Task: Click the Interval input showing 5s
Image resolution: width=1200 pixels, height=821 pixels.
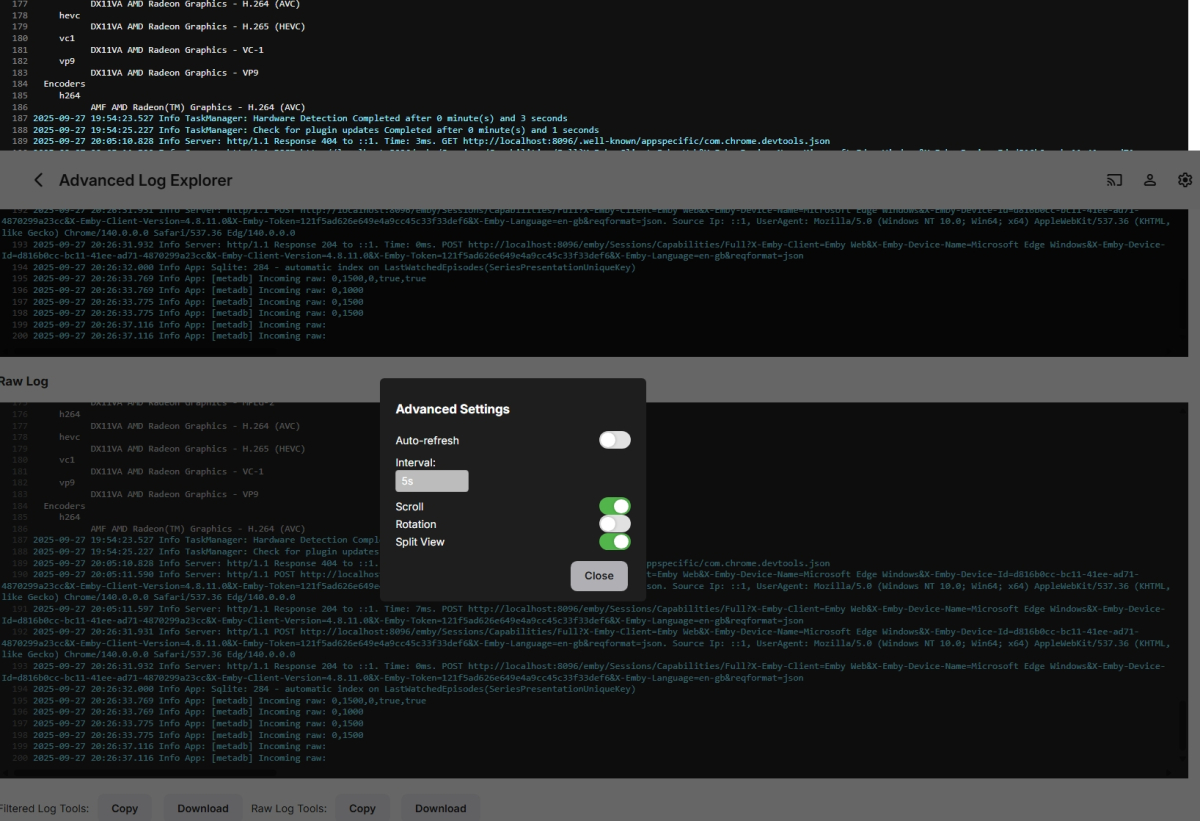Action: (x=431, y=480)
